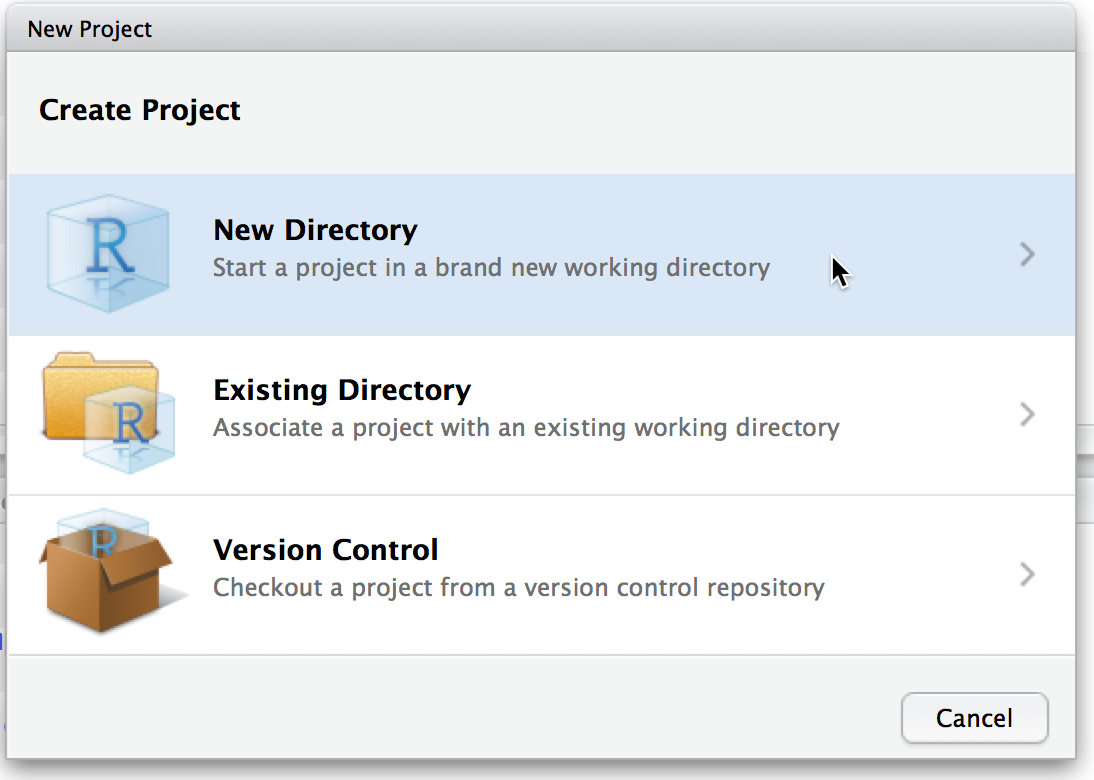This screenshot has width=1094, height=780.
Task: Click "Checkout a project from a version control repository"
Action: tap(518, 587)
